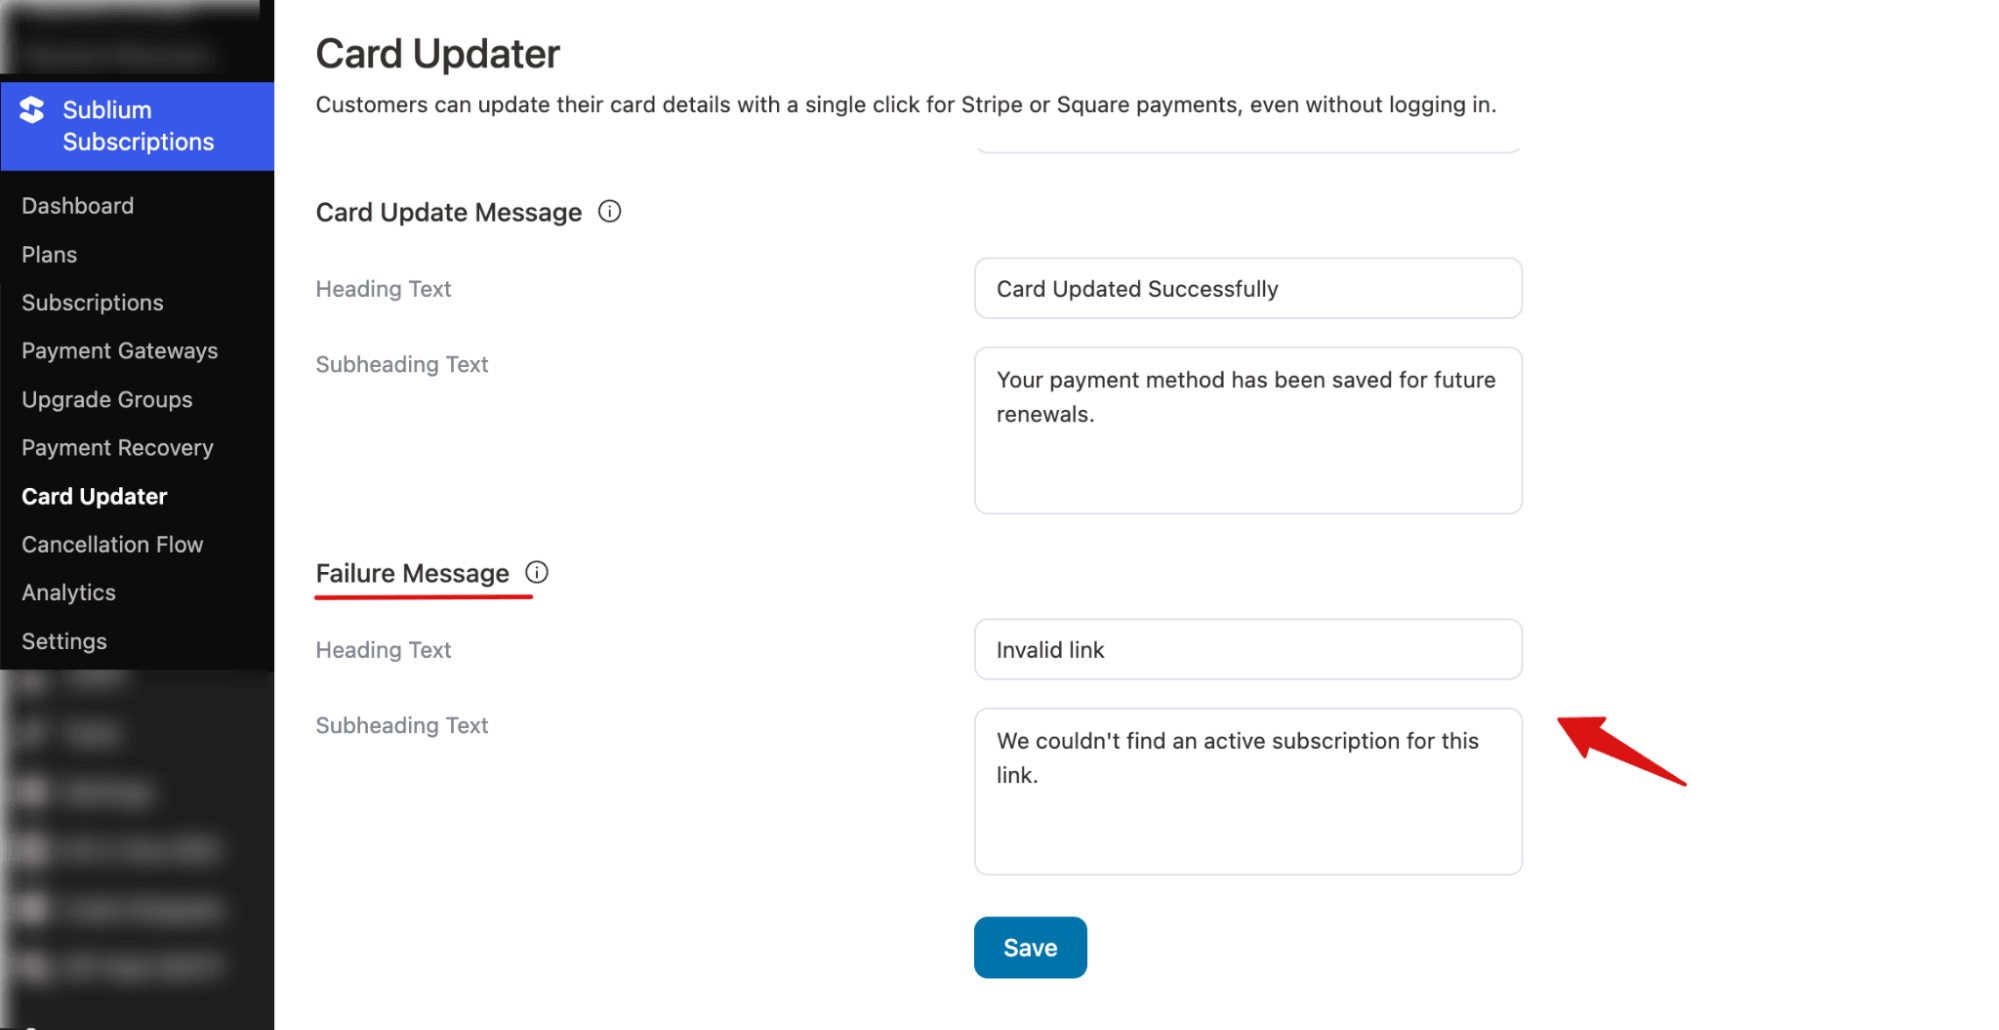This screenshot has width=1999, height=1030.
Task: Open the Subscriptions list
Action: point(92,302)
